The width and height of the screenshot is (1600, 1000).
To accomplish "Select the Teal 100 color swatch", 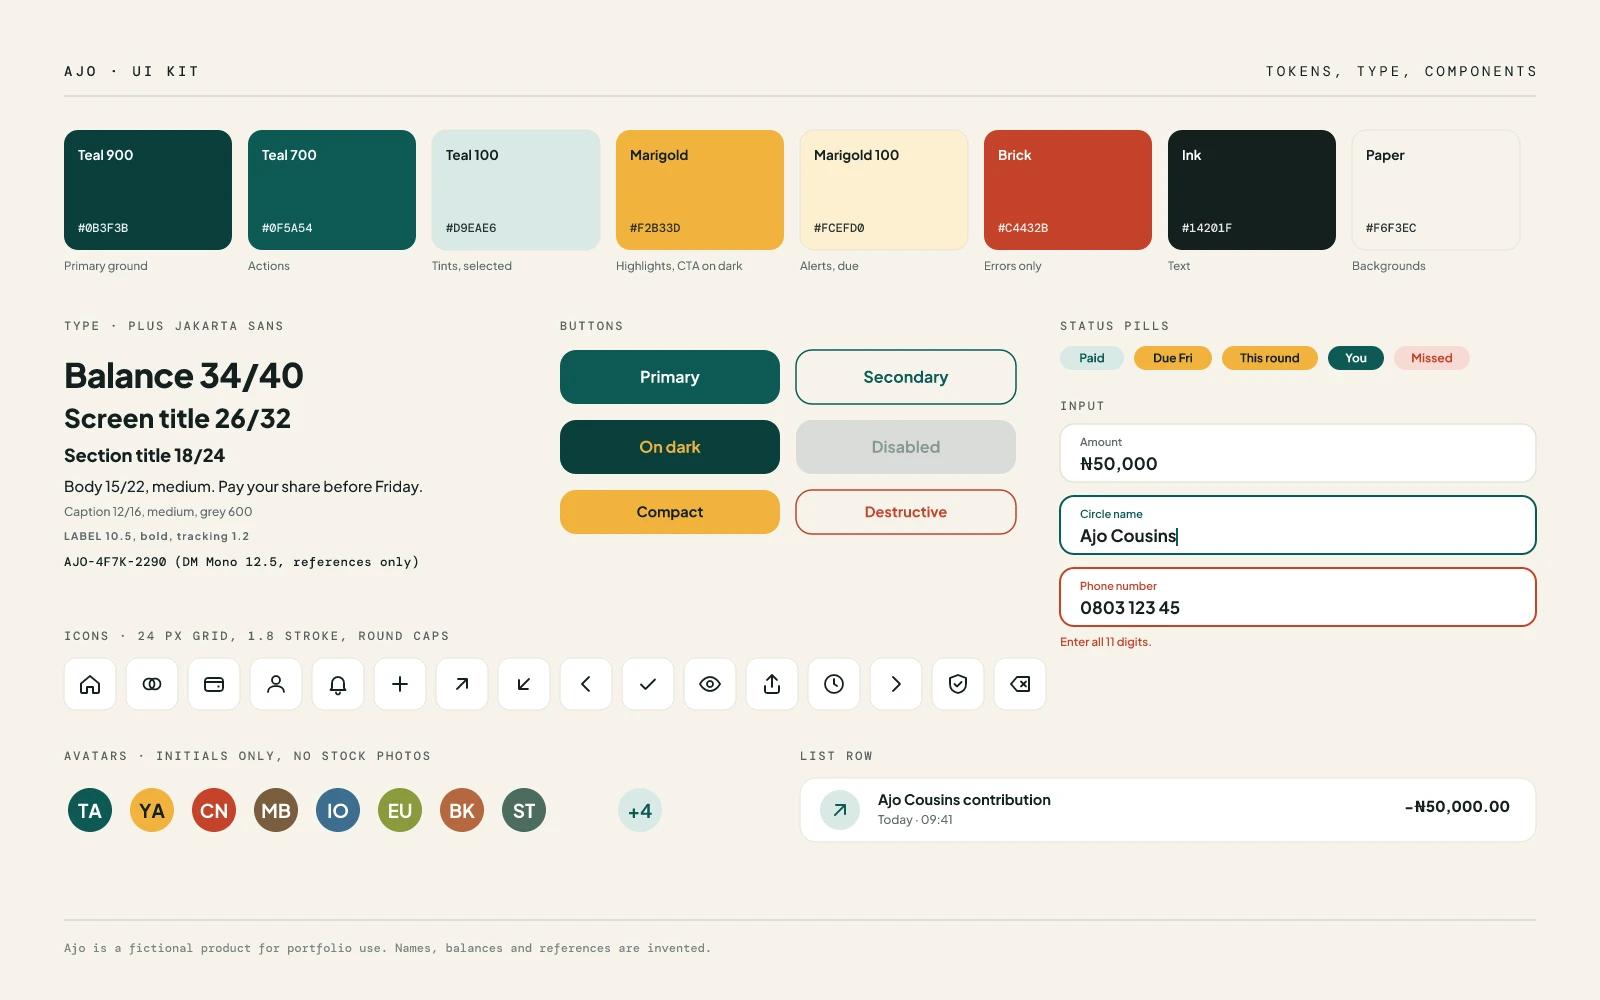I will coord(516,190).
